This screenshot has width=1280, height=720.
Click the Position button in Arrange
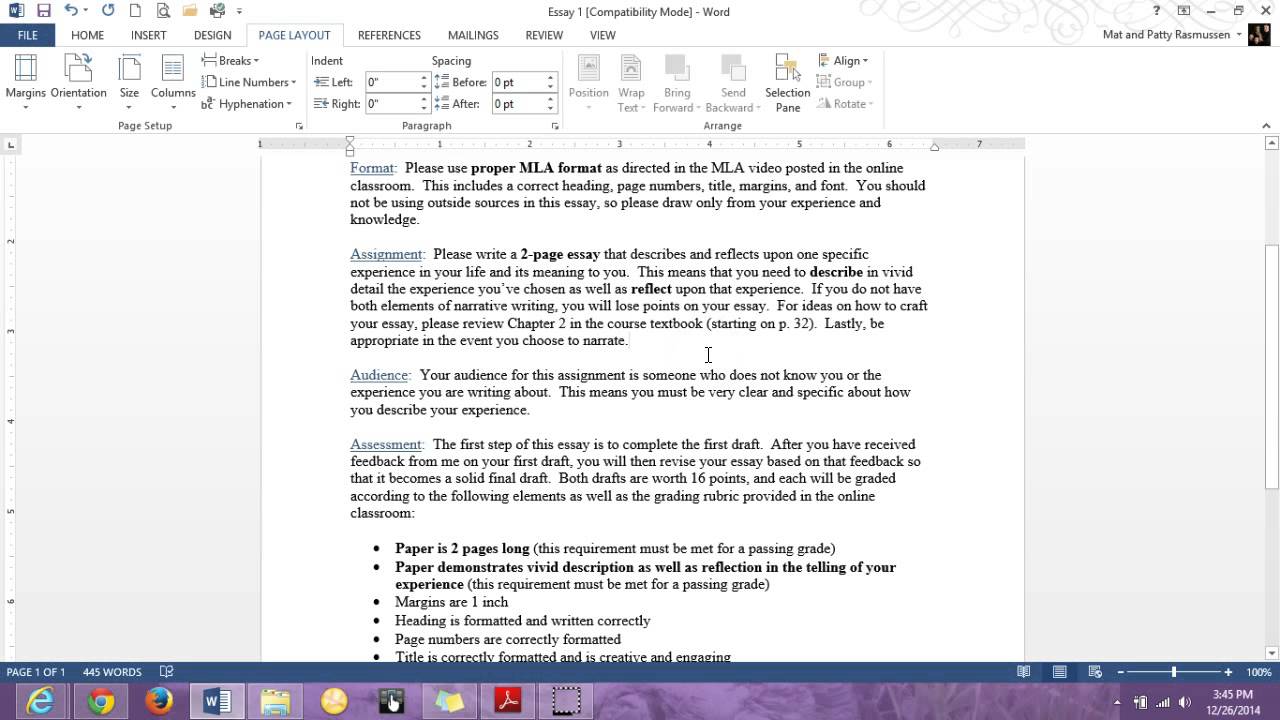[589, 82]
